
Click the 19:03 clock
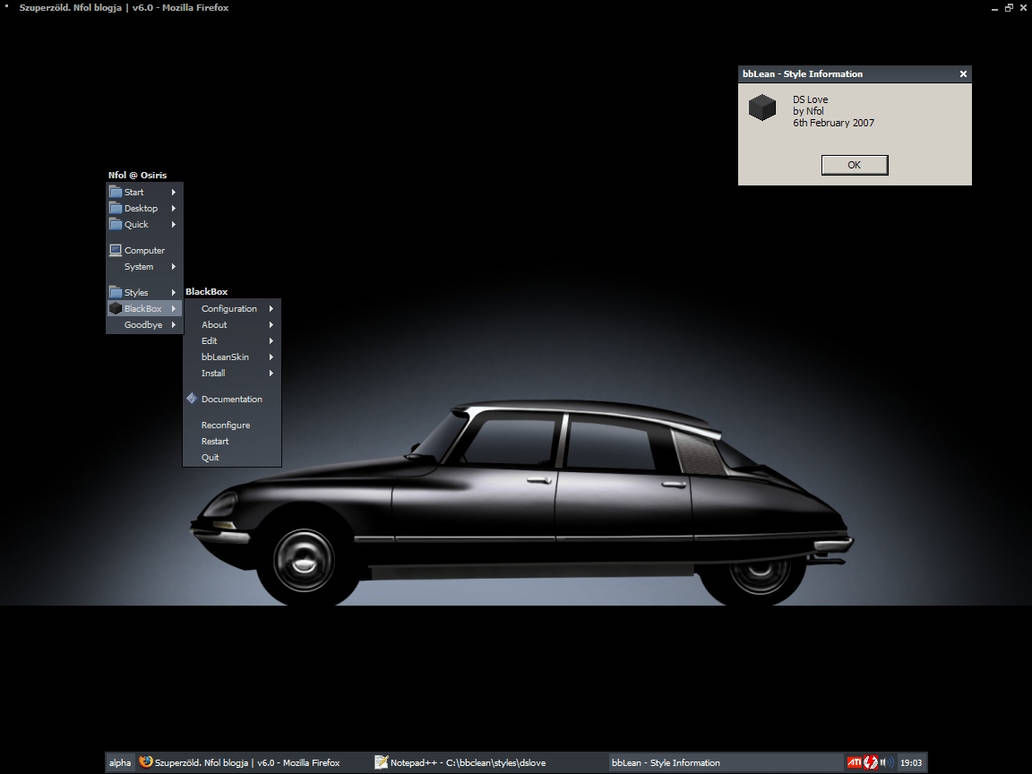(911, 763)
